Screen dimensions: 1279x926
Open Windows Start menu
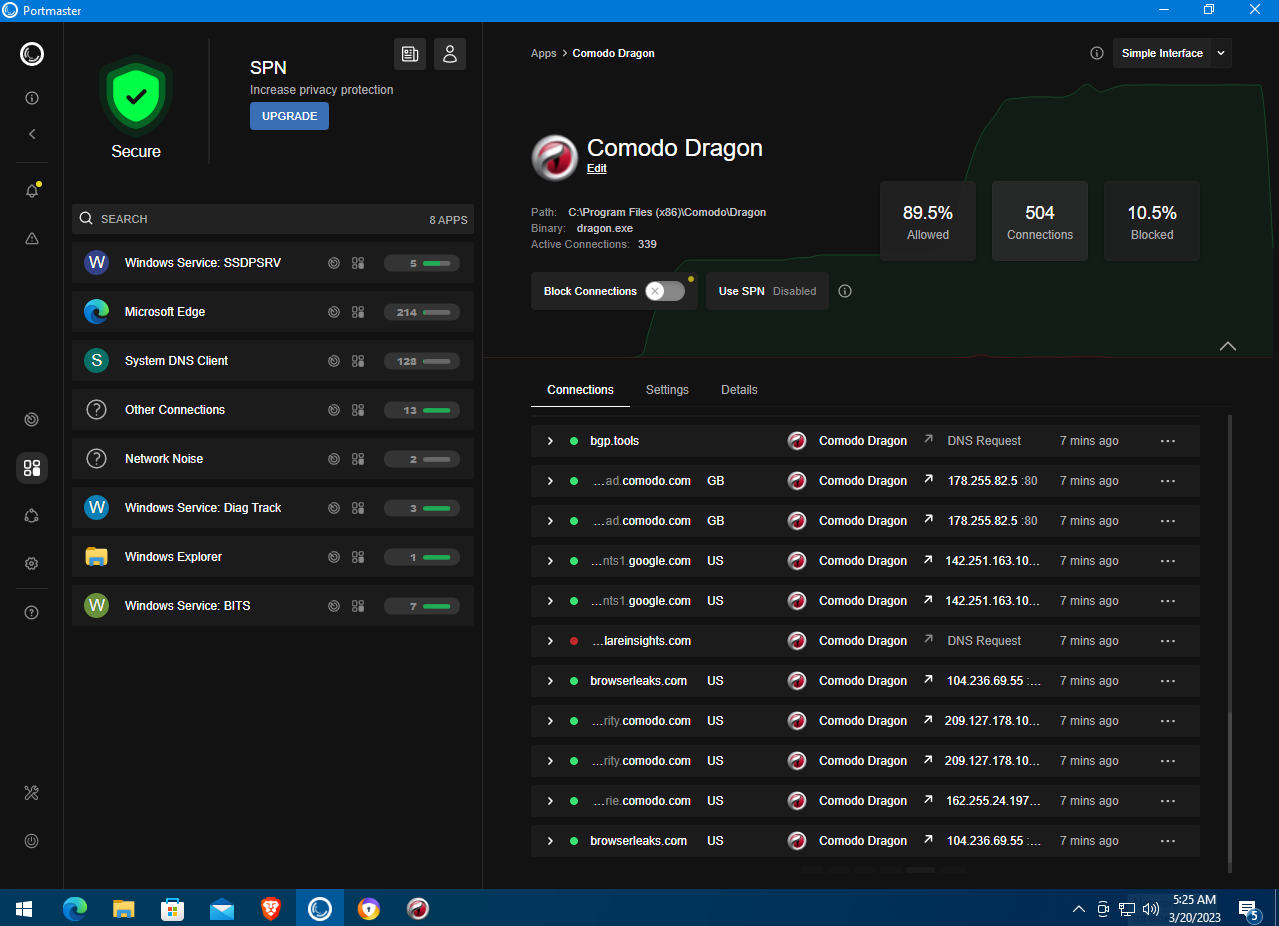[x=24, y=908]
